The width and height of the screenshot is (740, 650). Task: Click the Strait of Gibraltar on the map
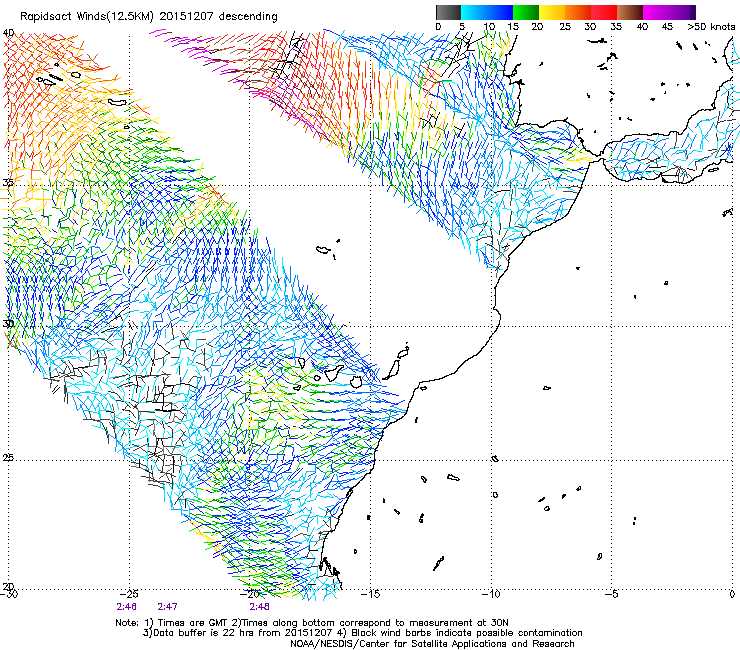pos(601,155)
